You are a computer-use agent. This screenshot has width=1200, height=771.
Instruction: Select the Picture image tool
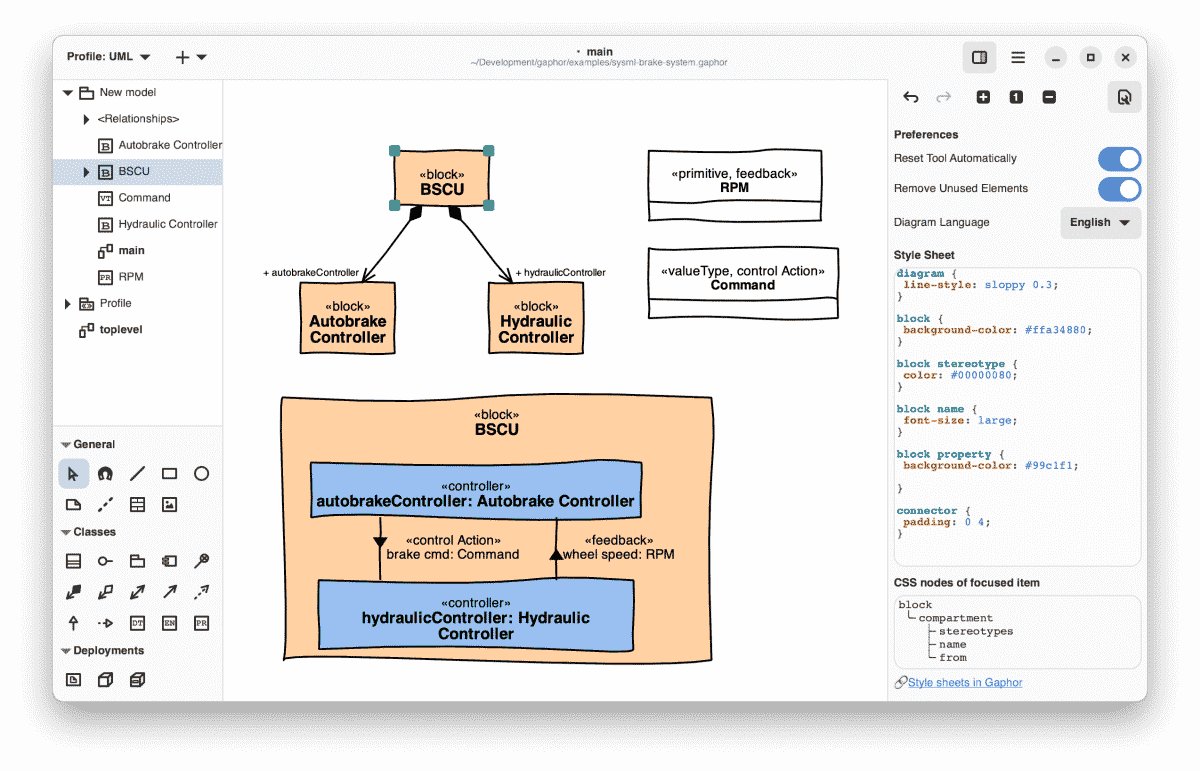(169, 504)
